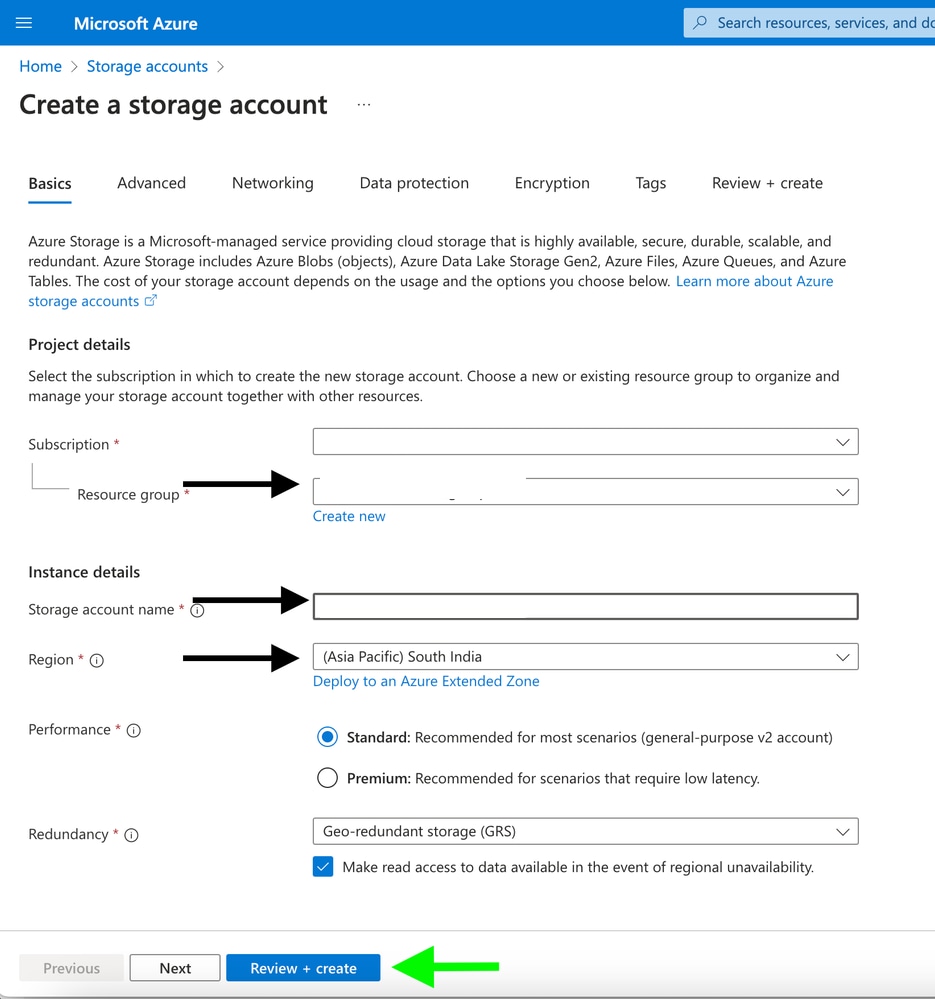Click Deploy to an Azure Extended Zone
Viewport: 935px width, 999px height.
tap(426, 681)
